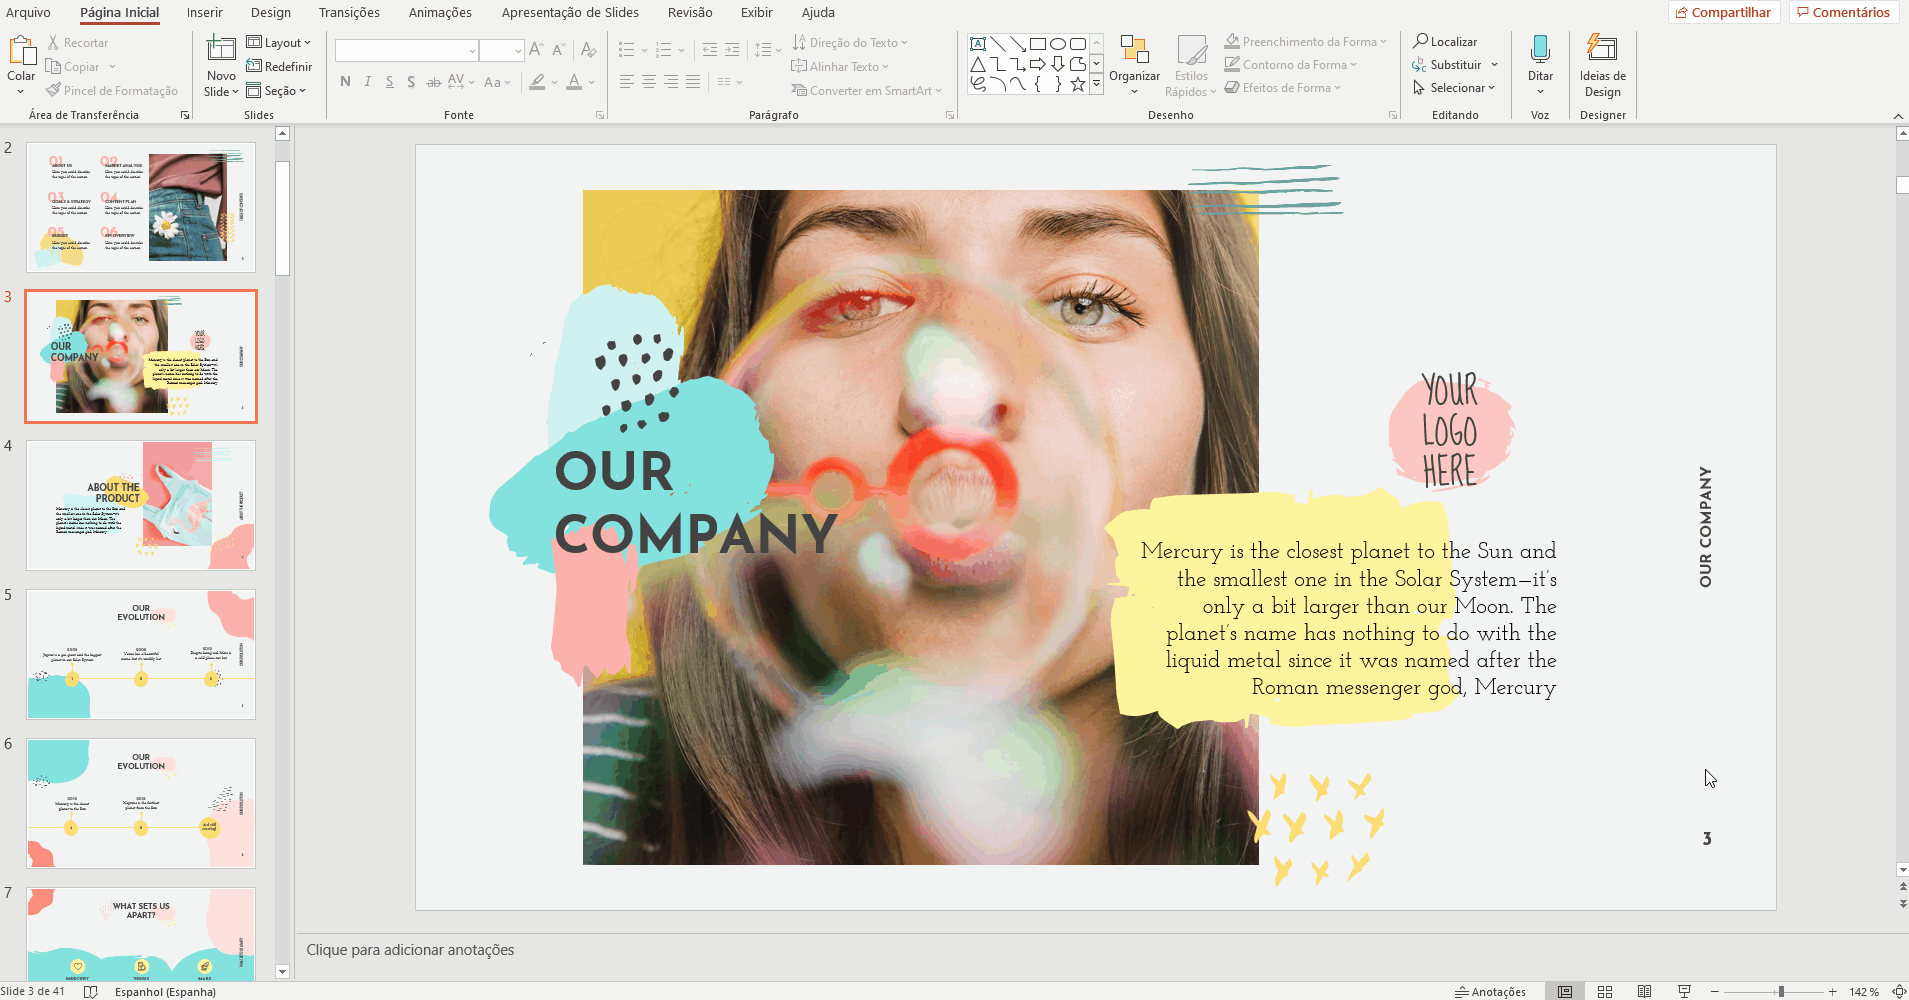
Task: Select normal view button
Action: pyautogui.click(x=1565, y=992)
